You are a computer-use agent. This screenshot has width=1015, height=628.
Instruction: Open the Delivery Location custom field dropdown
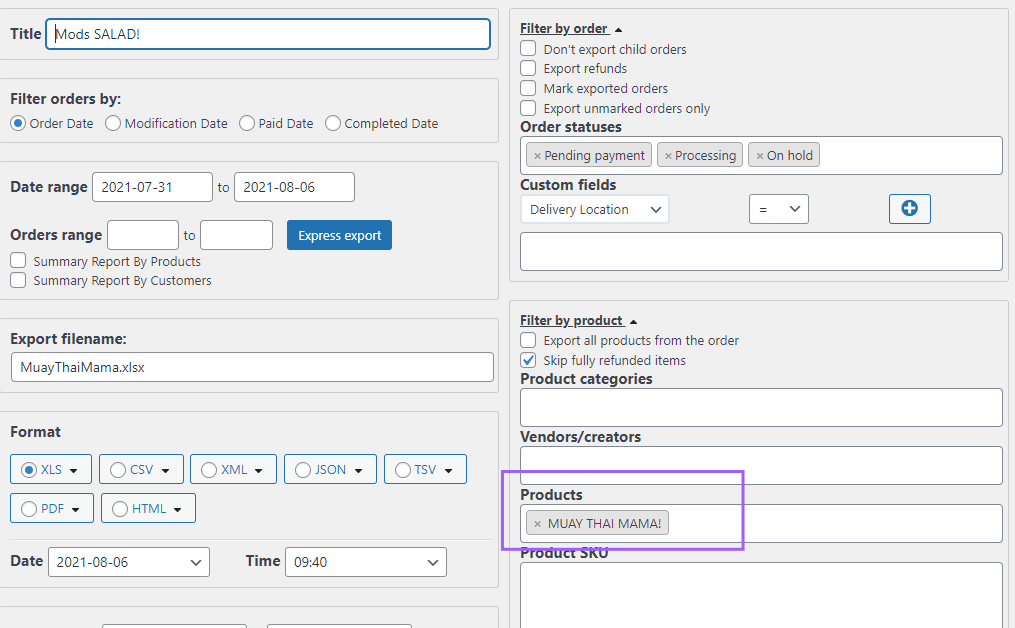pyautogui.click(x=595, y=209)
